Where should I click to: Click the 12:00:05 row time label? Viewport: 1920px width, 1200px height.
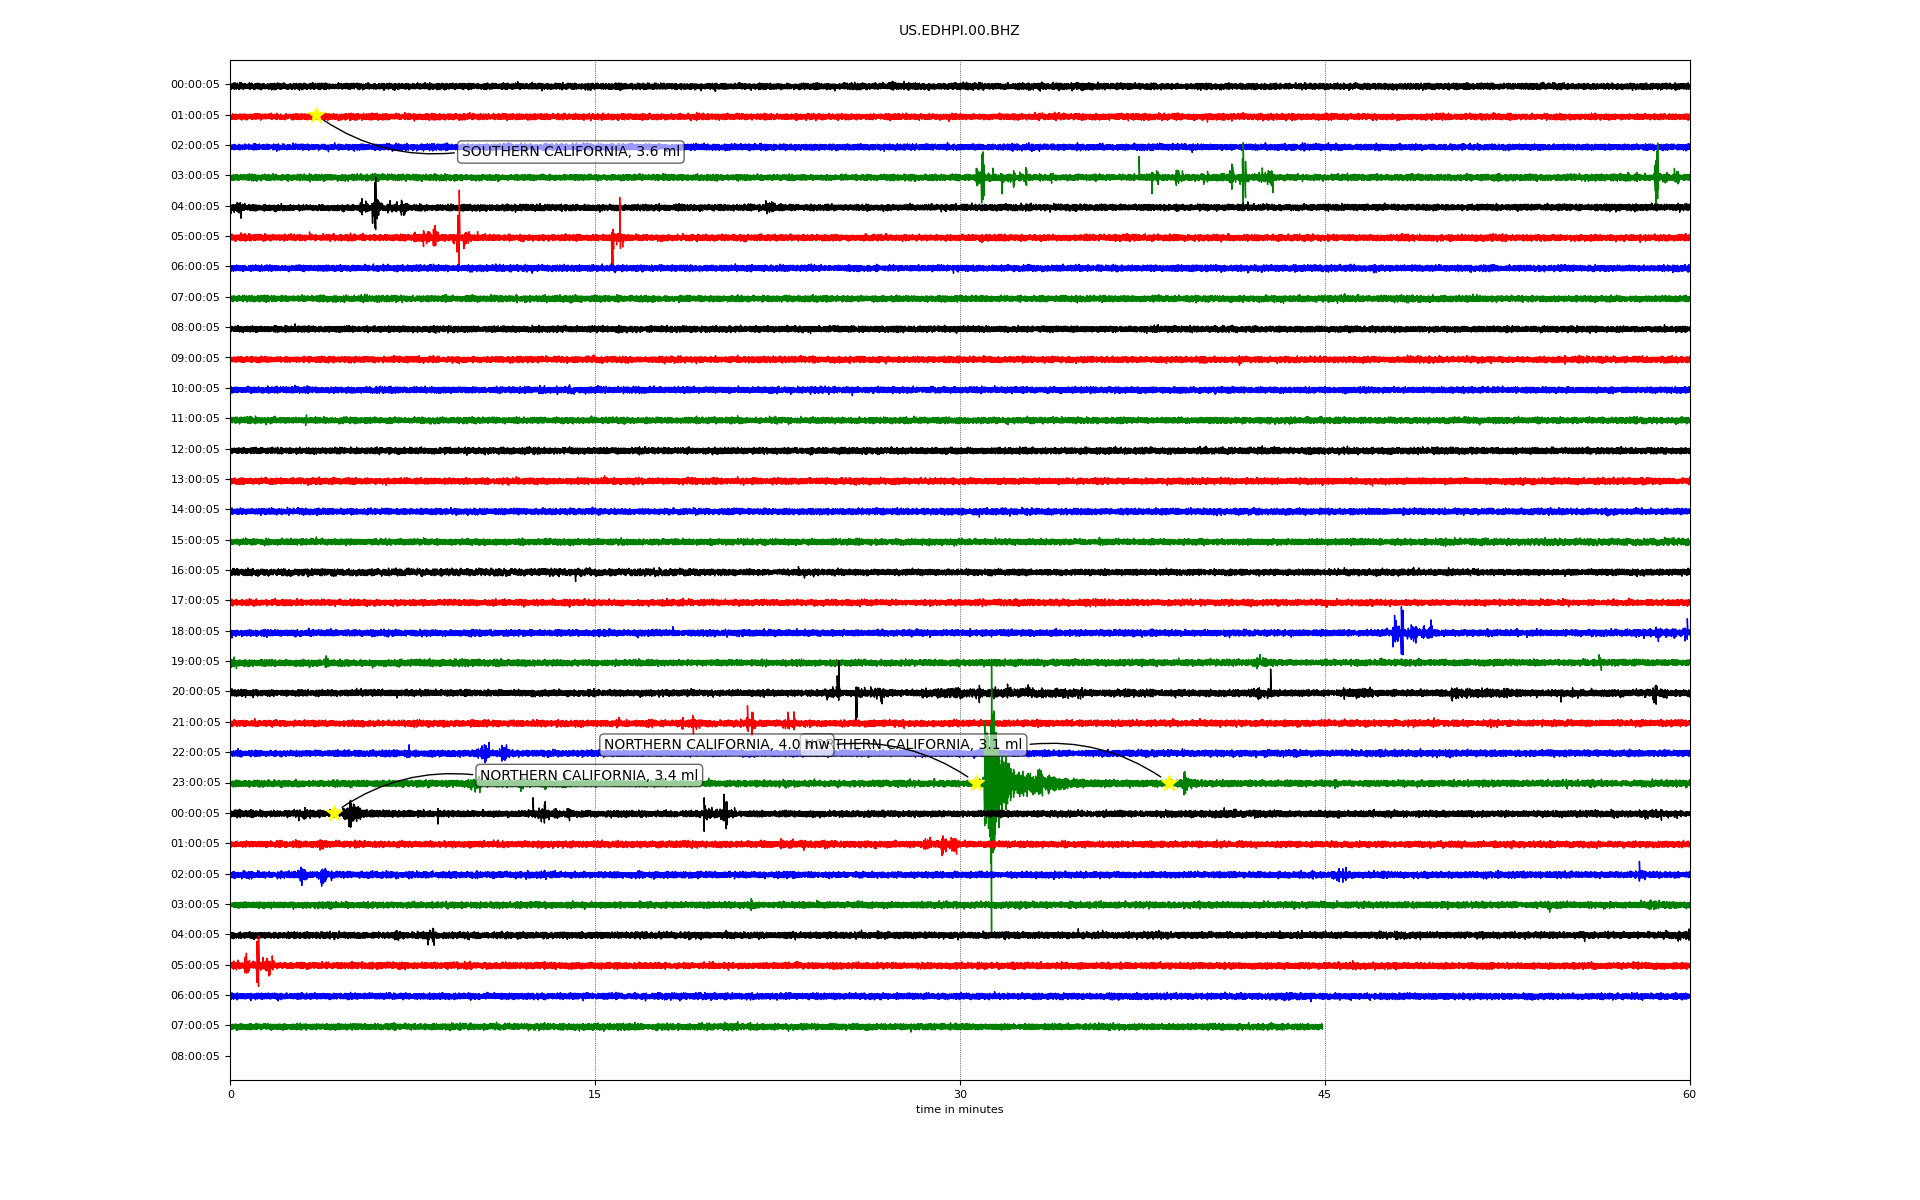pos(195,450)
